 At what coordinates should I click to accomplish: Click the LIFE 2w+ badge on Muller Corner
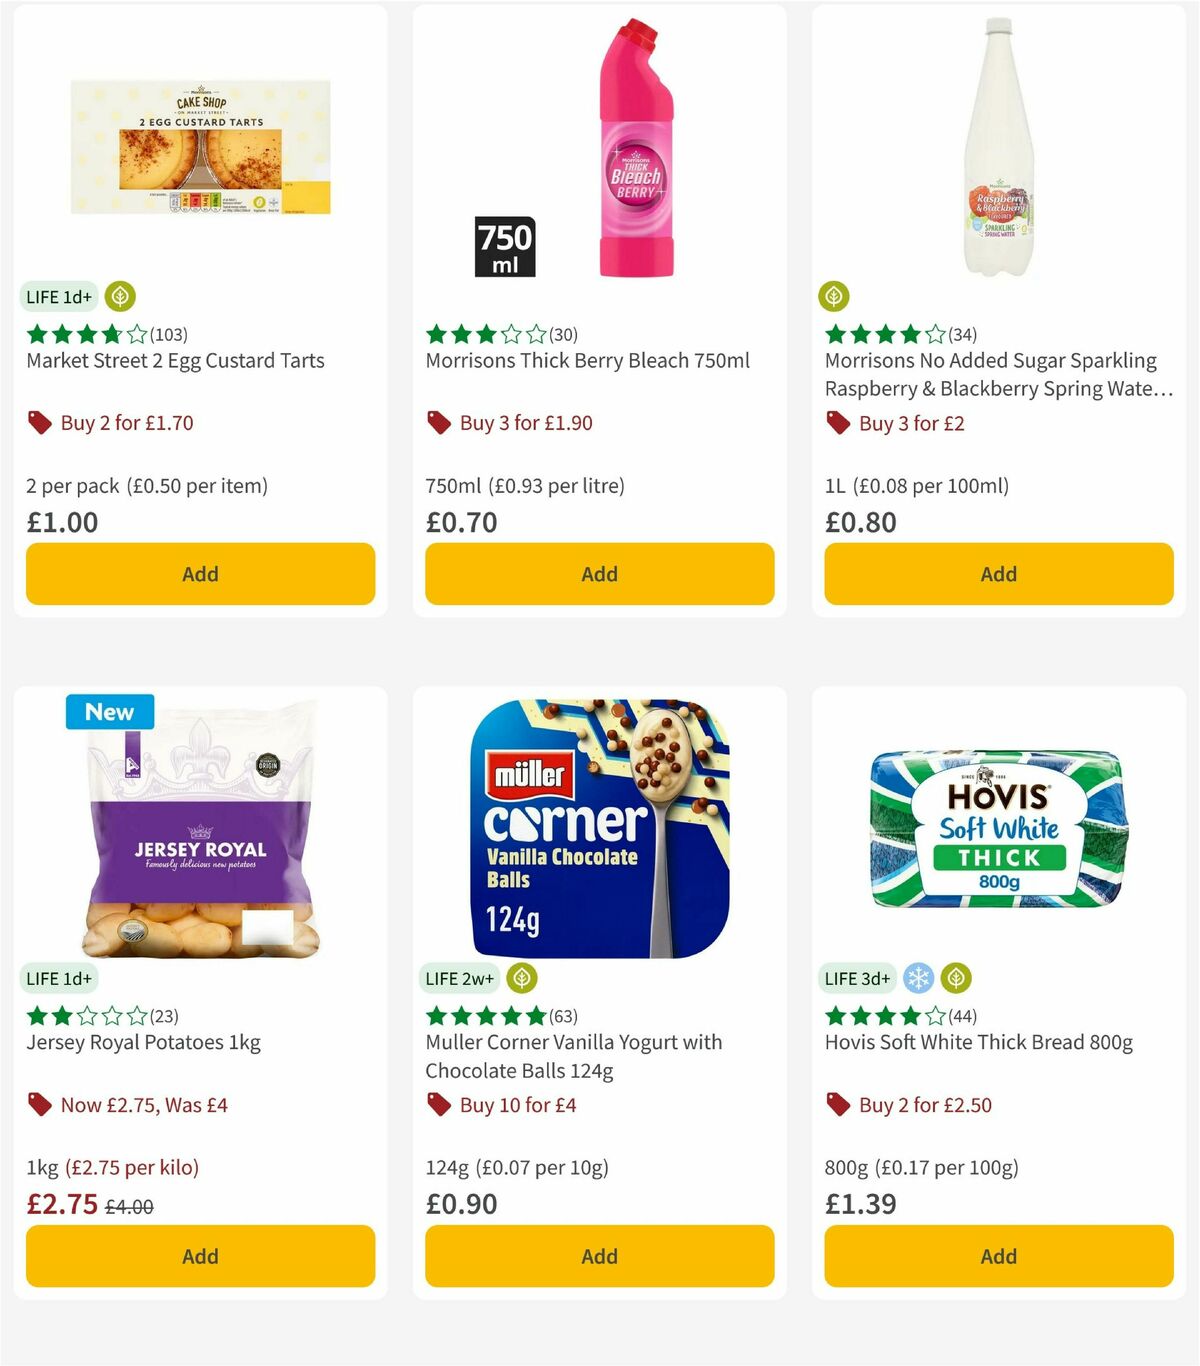458,978
